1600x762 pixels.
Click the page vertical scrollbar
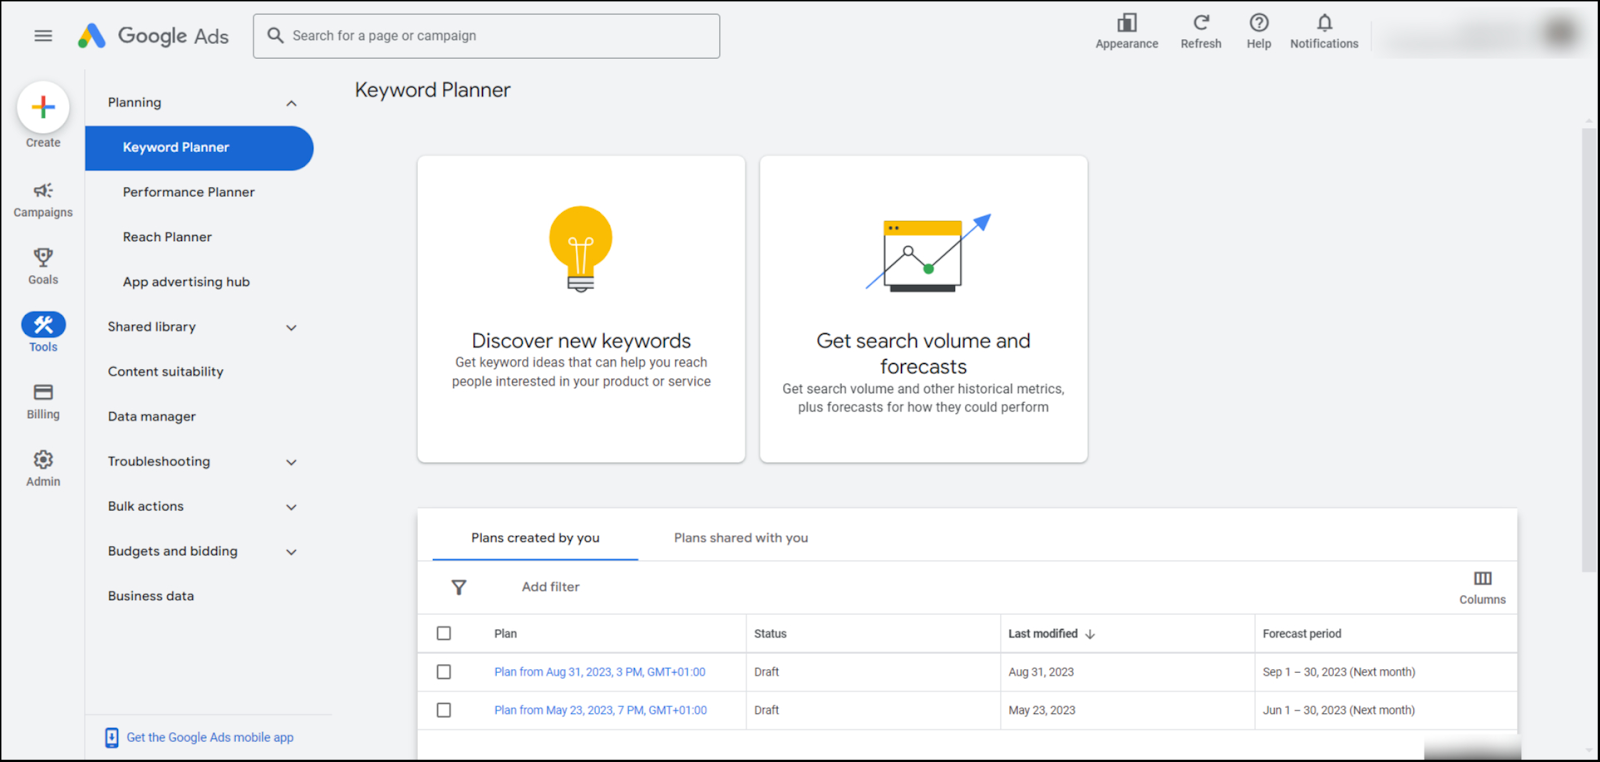[x=1589, y=350]
